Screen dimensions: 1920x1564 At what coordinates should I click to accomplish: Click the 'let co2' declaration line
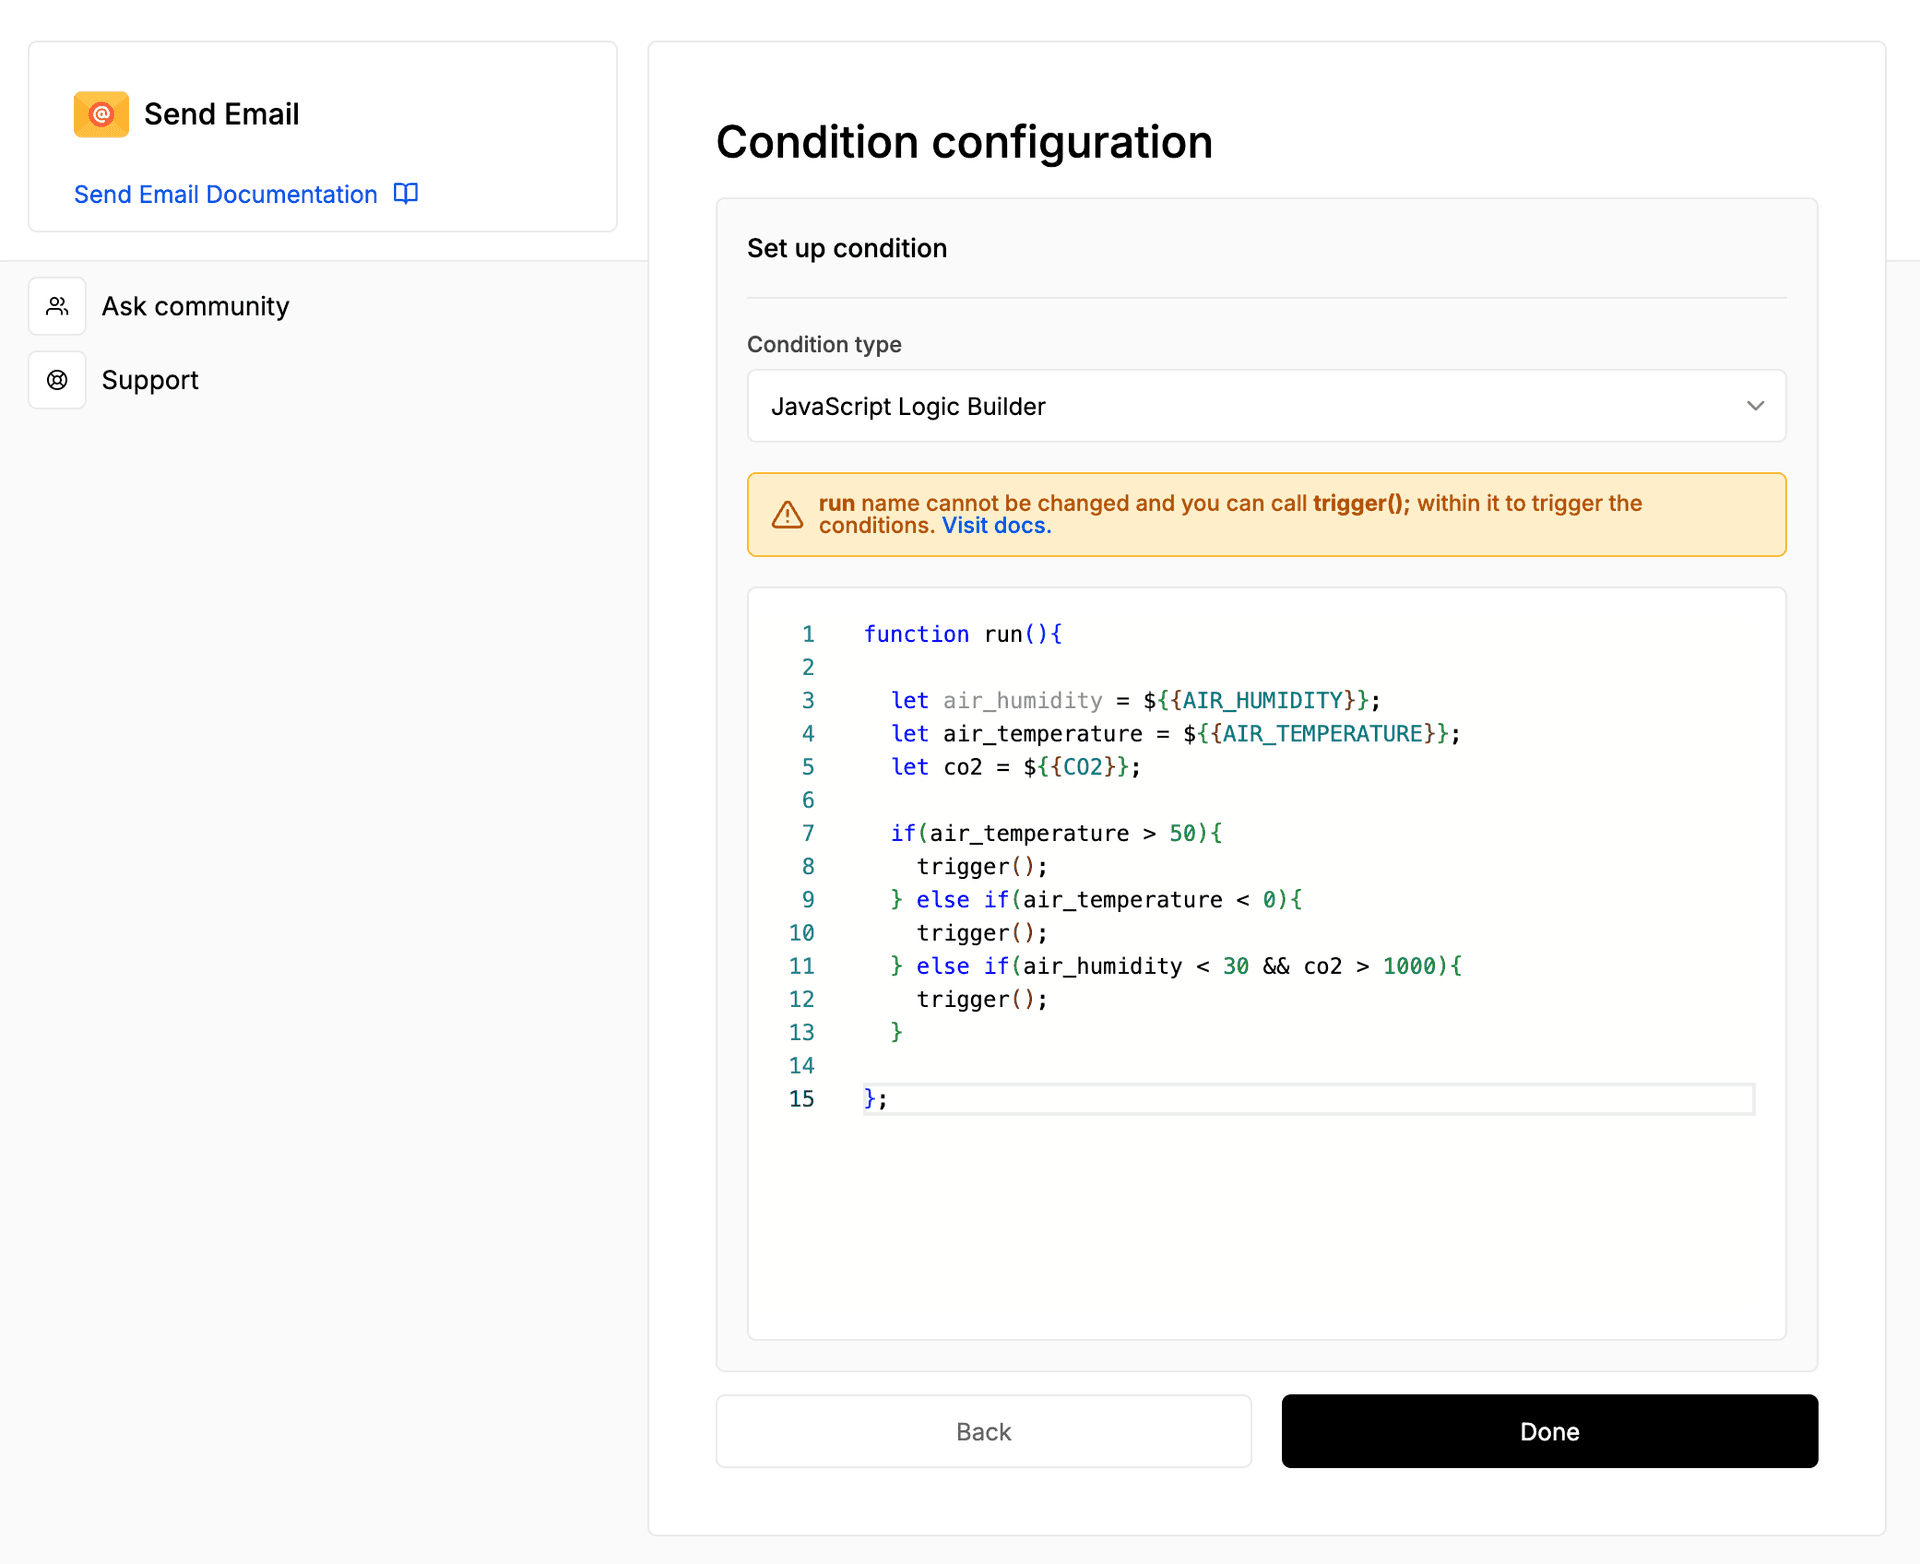pyautogui.click(x=1016, y=767)
